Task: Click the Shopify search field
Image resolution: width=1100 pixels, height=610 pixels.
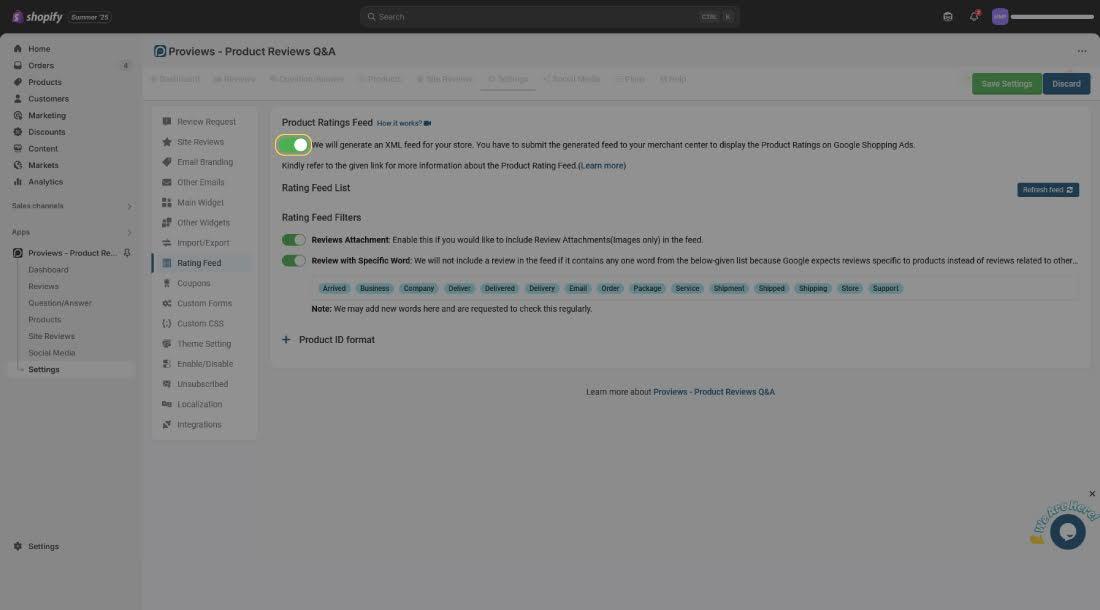Action: tap(549, 17)
